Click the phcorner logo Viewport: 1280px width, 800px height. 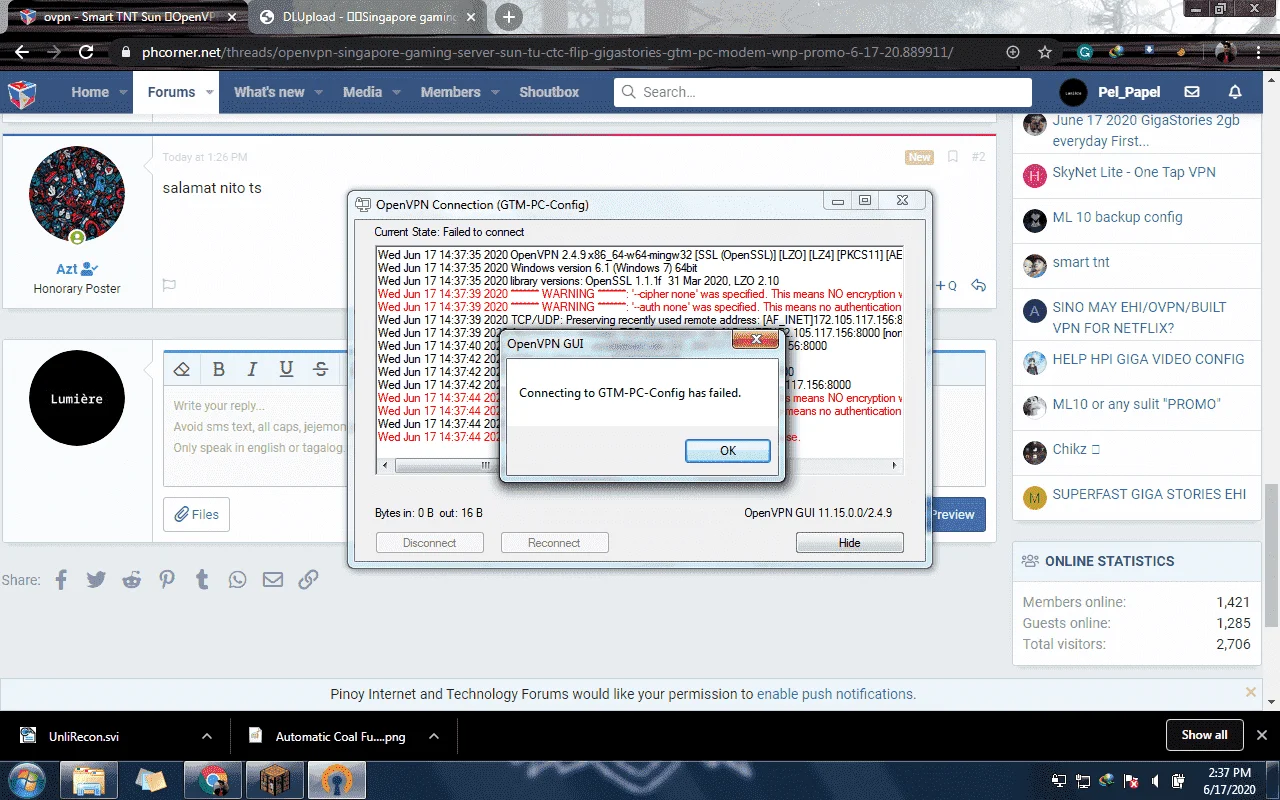23,93
